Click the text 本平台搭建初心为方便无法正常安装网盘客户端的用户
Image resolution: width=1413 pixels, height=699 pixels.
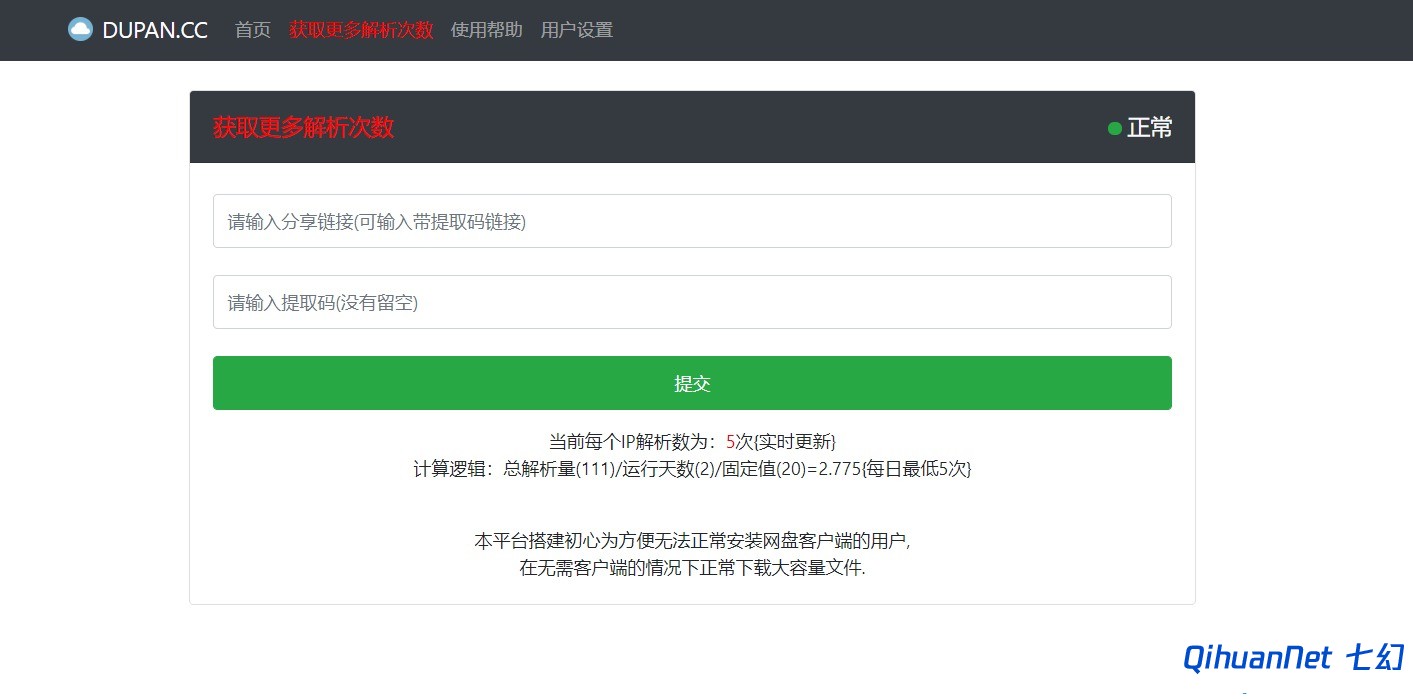coord(692,541)
